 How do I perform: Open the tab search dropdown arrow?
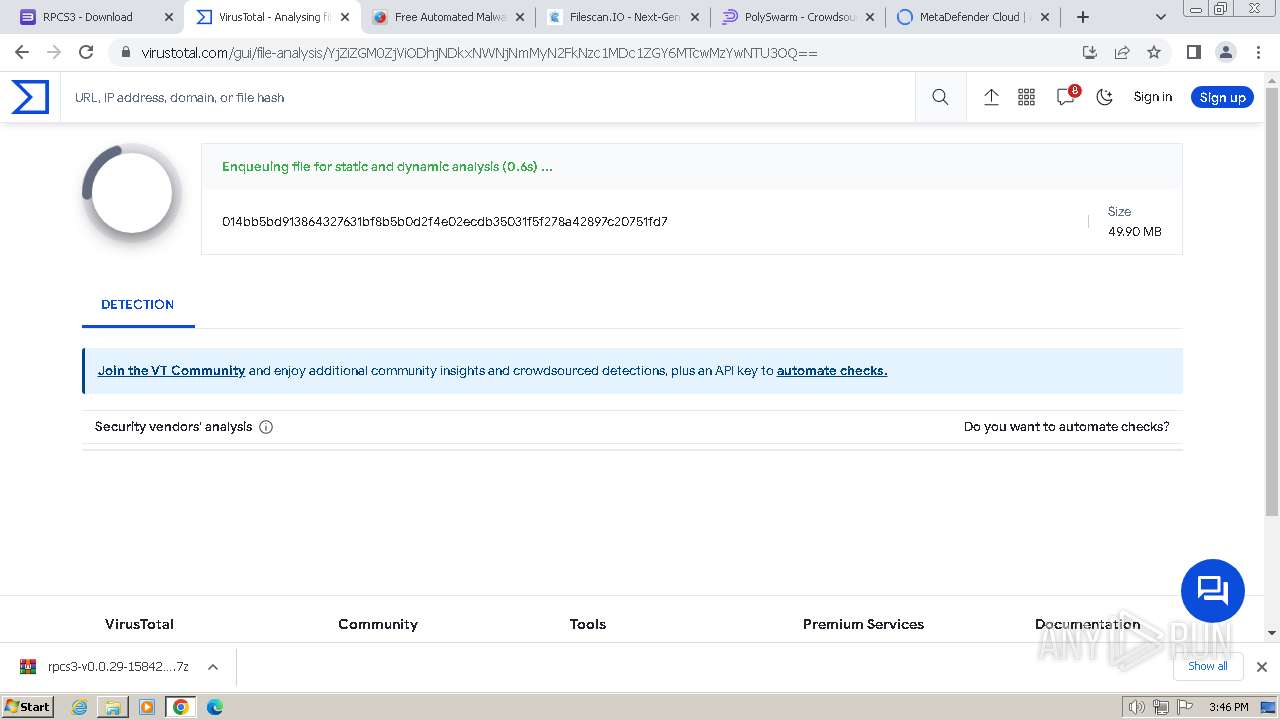coord(1161,17)
